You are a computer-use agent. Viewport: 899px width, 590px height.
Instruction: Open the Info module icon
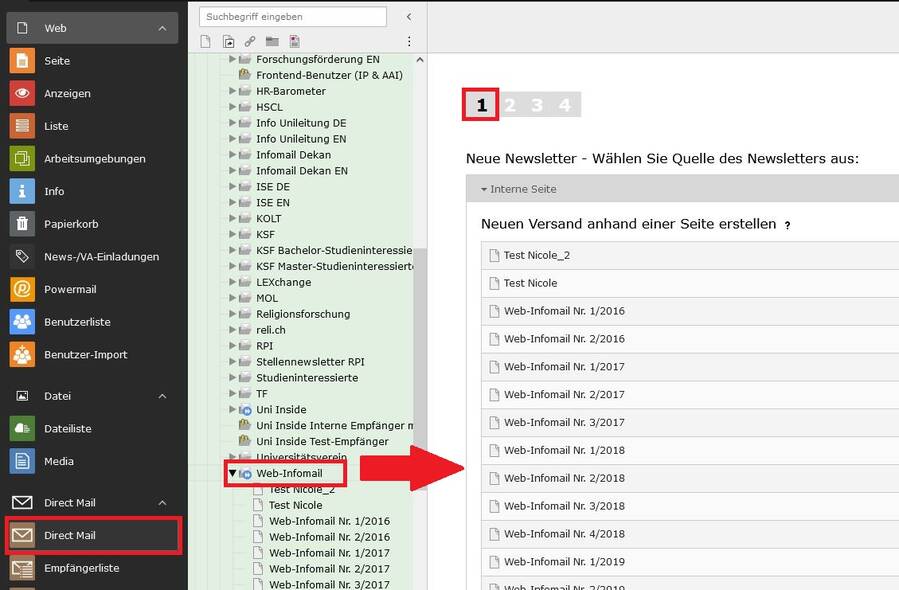(x=22, y=192)
